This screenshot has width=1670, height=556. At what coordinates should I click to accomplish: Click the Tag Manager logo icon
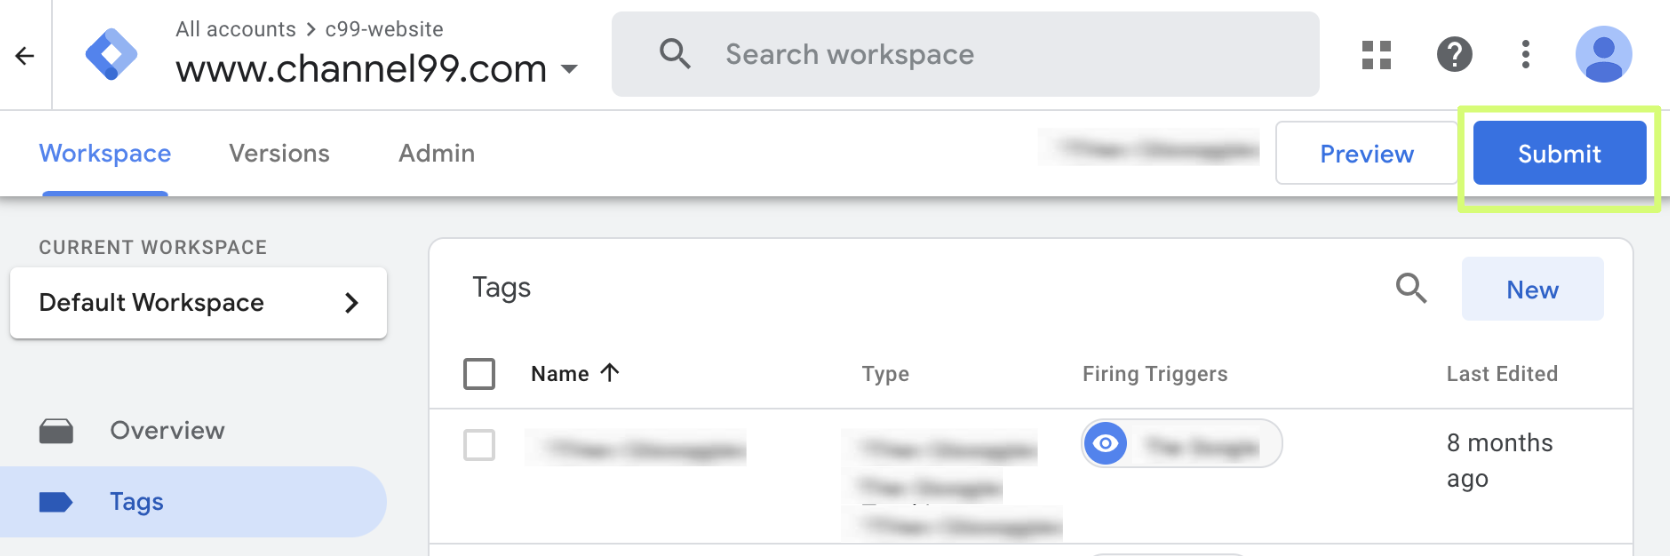coord(111,54)
